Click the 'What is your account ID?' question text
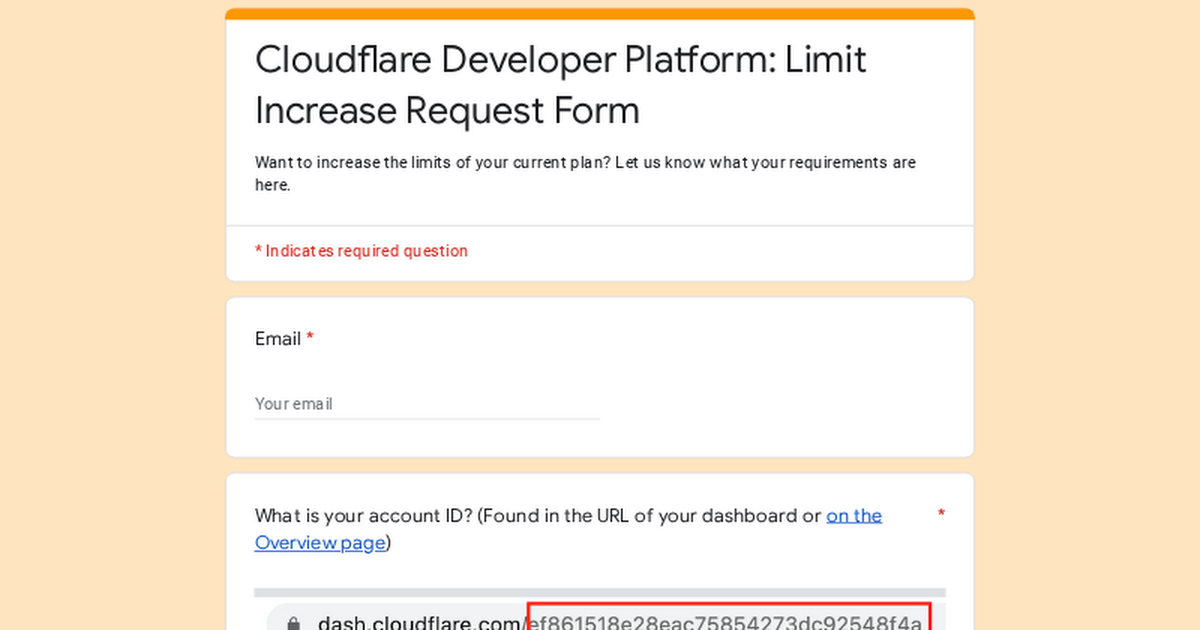Image resolution: width=1200 pixels, height=630 pixels. pyautogui.click(x=364, y=516)
